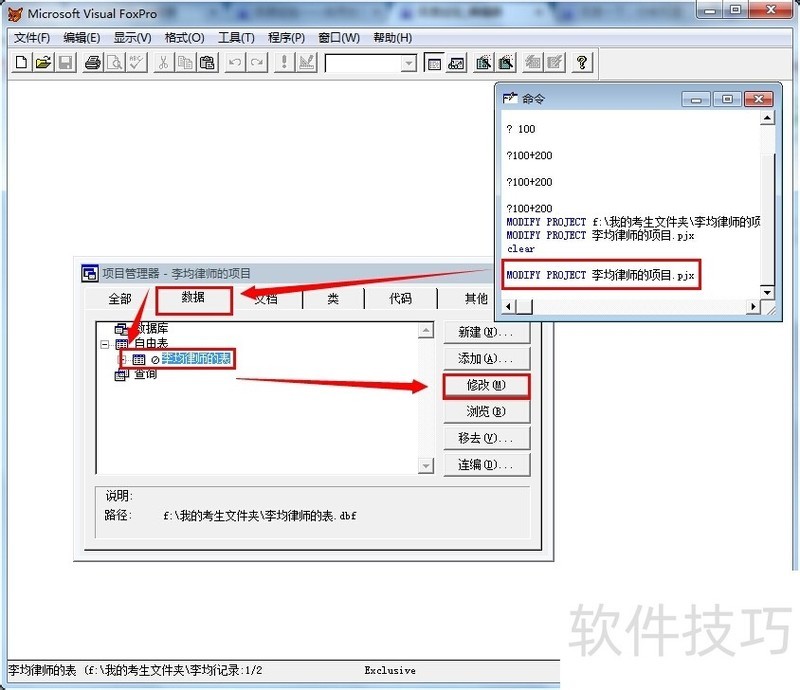Switch to the 代码 tab in Project Manager
The image size is (800, 690).
pos(401,299)
